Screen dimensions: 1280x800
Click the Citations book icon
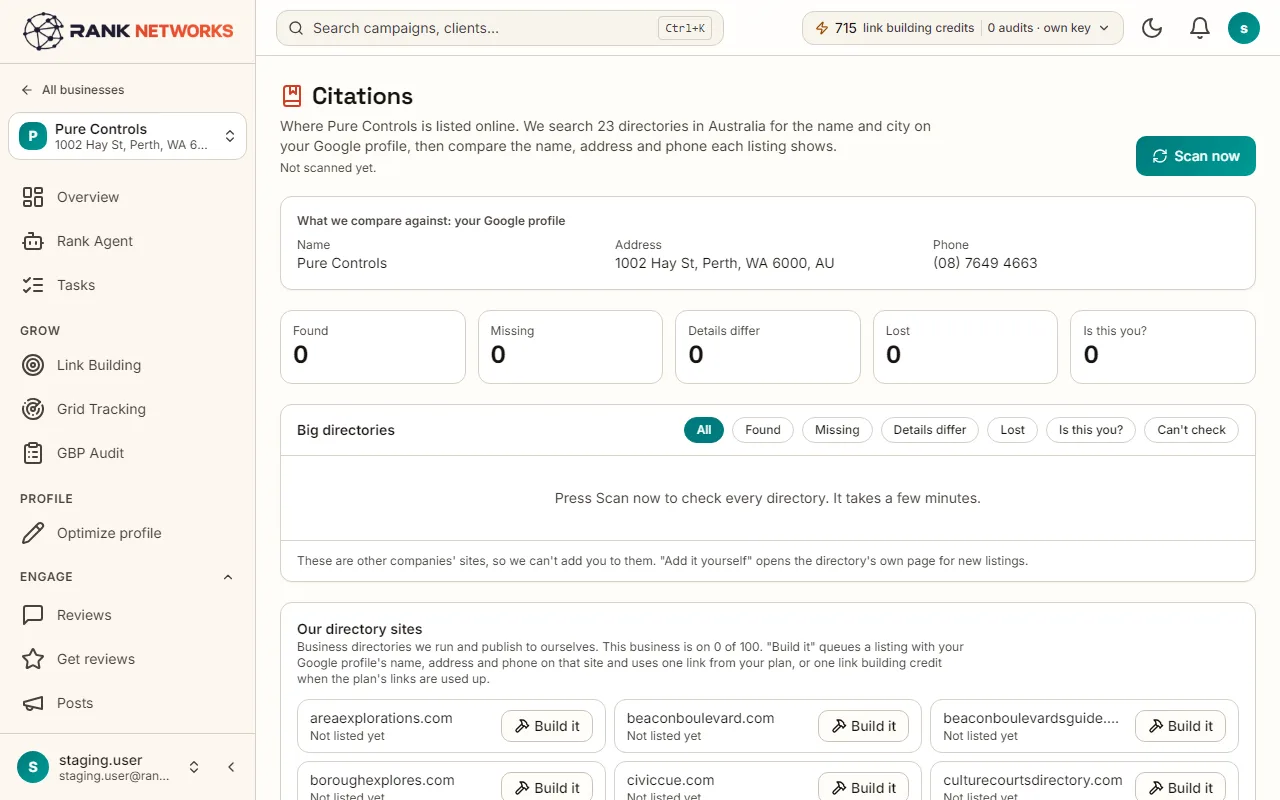[x=292, y=96]
